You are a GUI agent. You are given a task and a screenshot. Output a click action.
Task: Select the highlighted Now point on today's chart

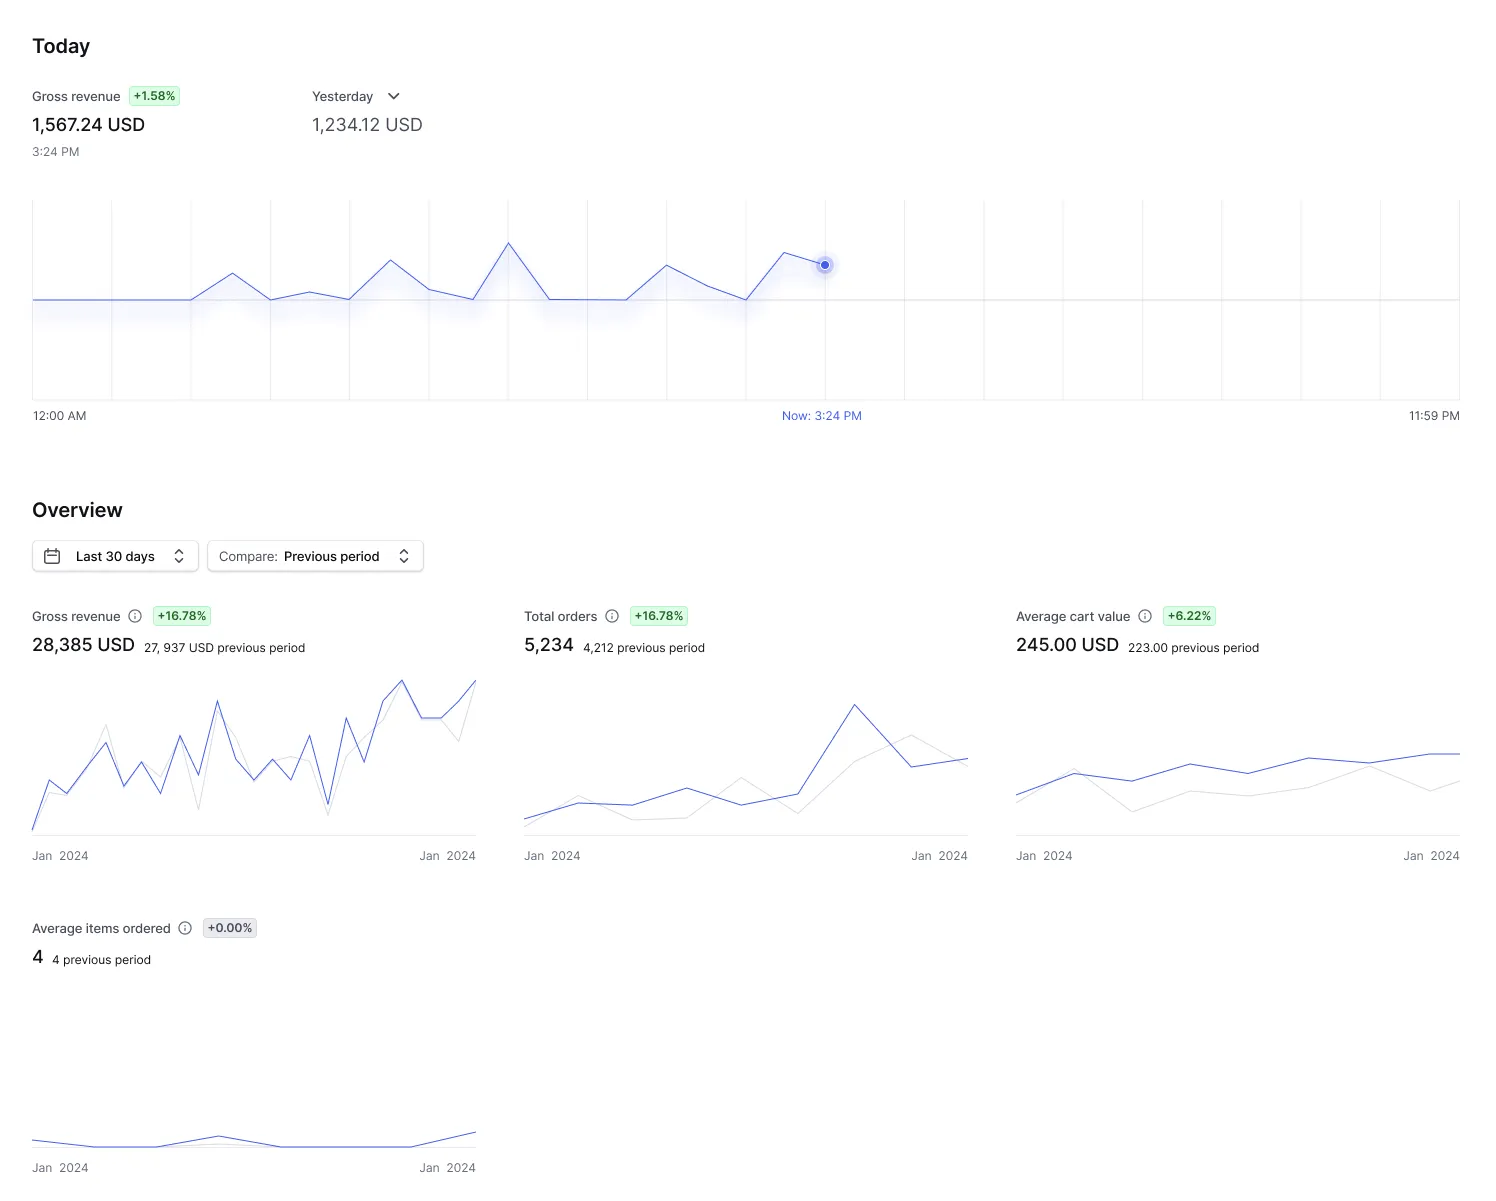coord(824,265)
